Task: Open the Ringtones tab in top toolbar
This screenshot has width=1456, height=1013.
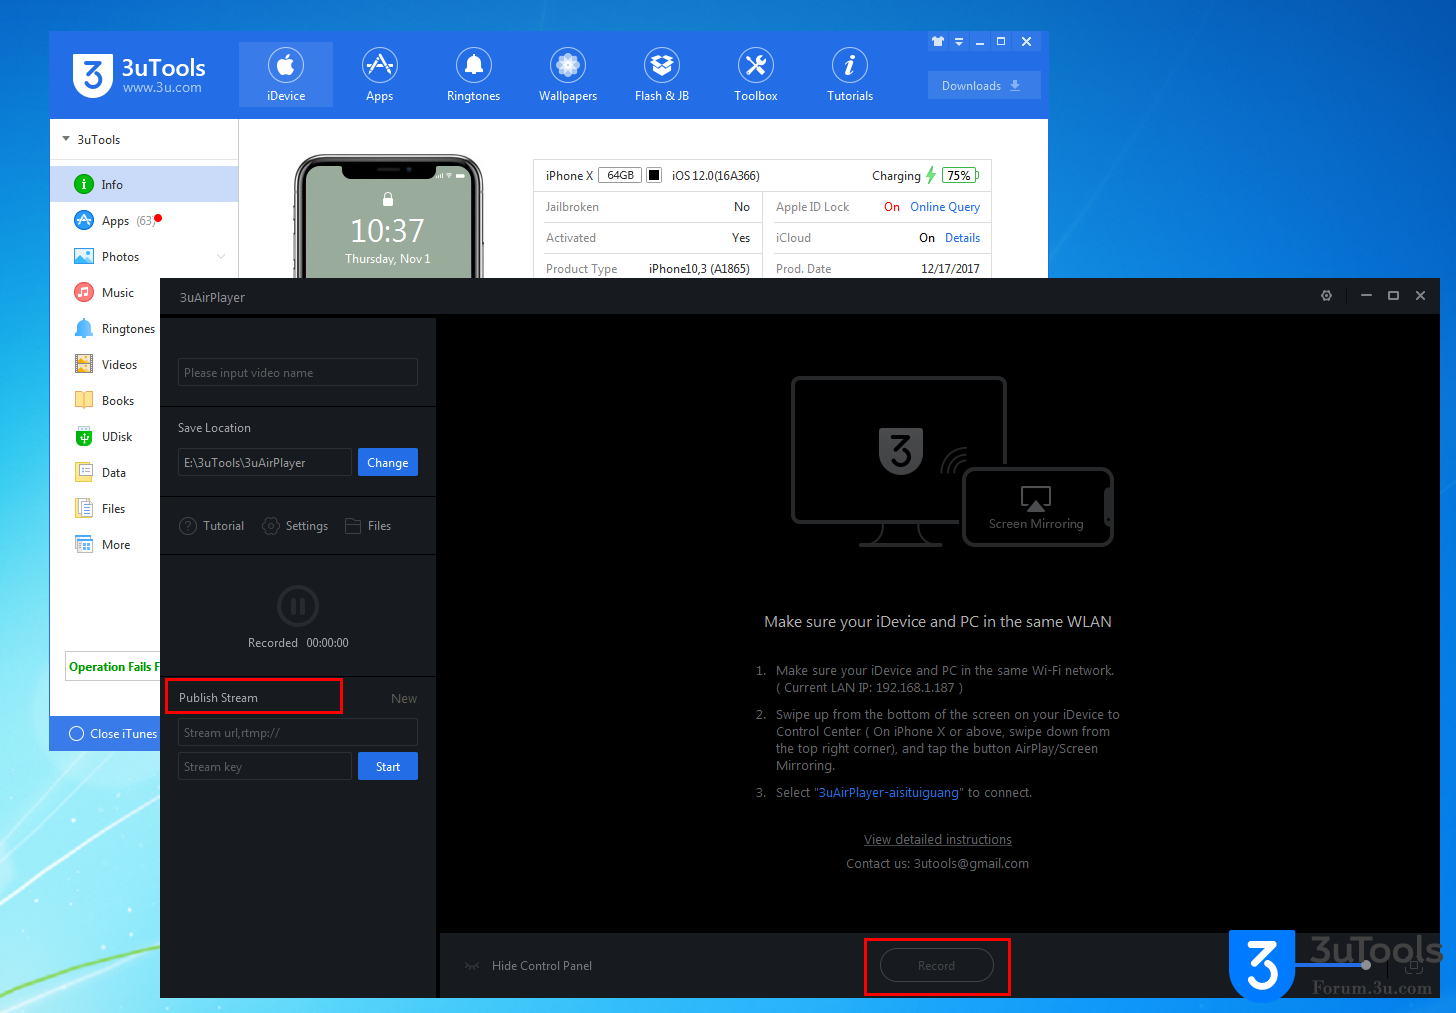Action: click(474, 75)
